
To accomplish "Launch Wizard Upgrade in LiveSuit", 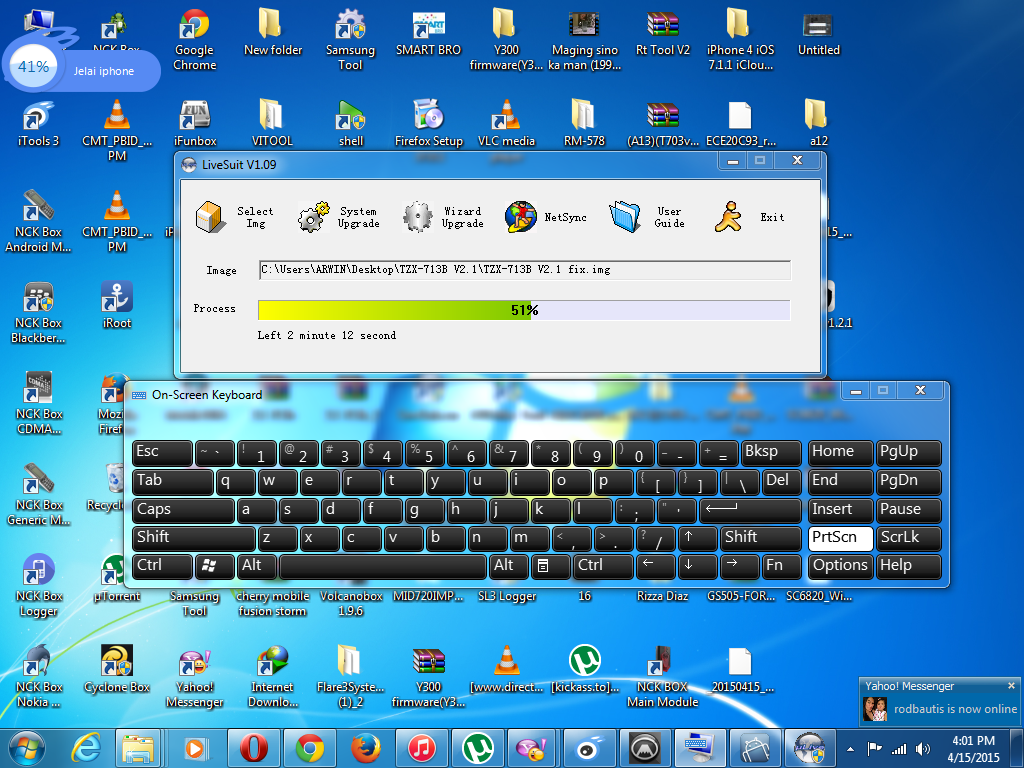I will pos(417,217).
